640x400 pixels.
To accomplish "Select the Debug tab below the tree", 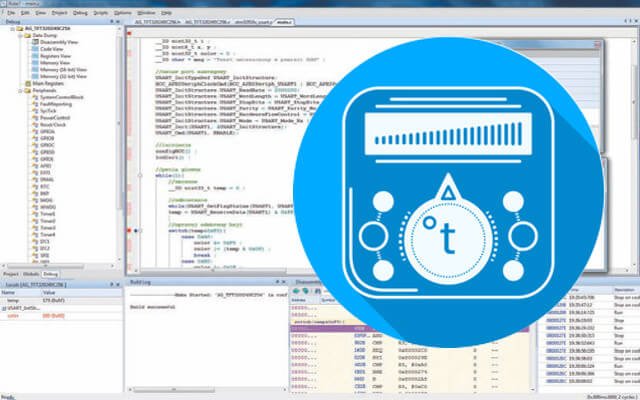I will (x=50, y=274).
